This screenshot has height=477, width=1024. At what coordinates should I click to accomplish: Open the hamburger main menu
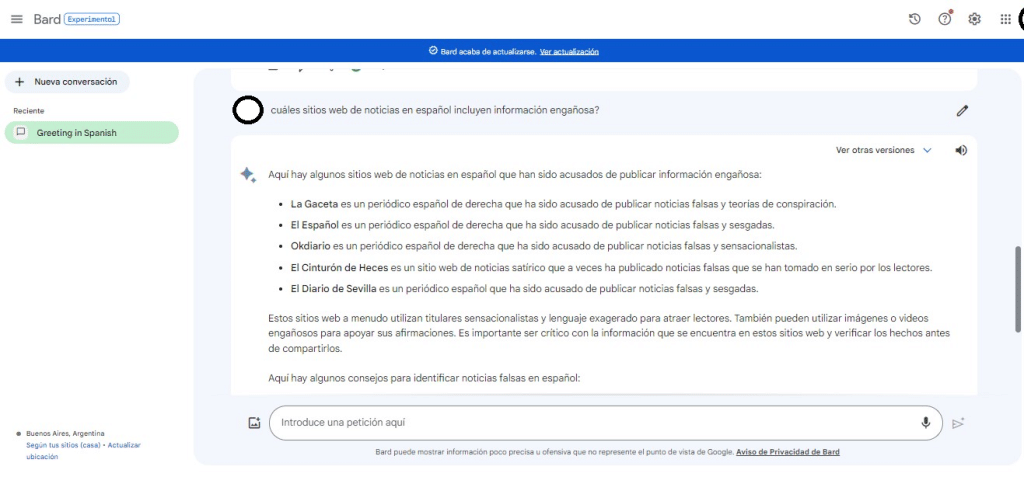click(x=16, y=19)
